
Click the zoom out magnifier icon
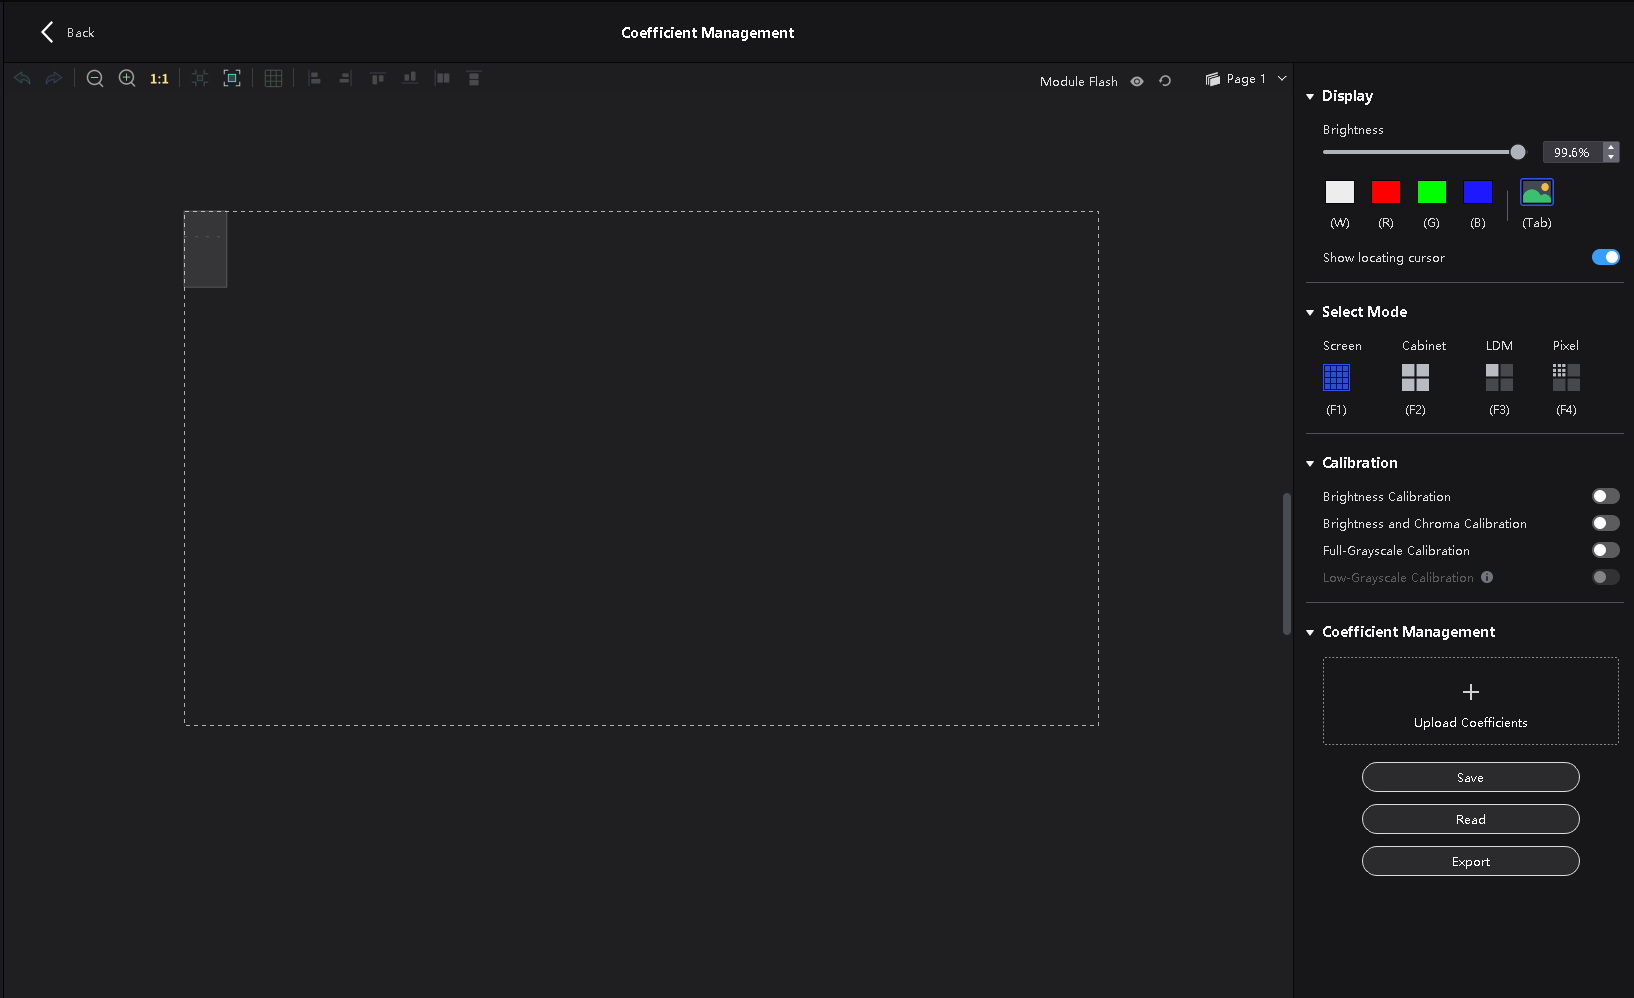click(95, 78)
